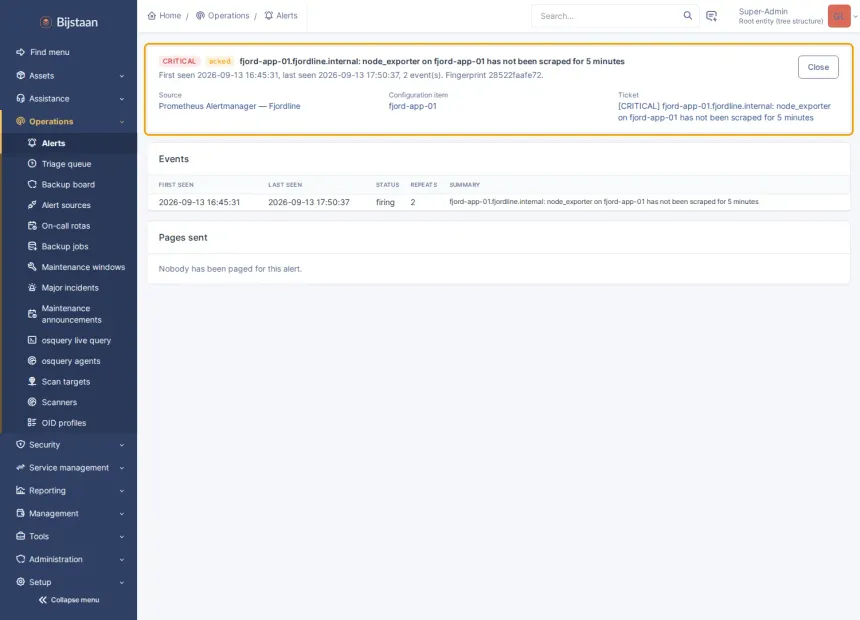This screenshot has height=620, width=860.
Task: Click the Maintenance windows wrench icon
Action: pyautogui.click(x=32, y=267)
